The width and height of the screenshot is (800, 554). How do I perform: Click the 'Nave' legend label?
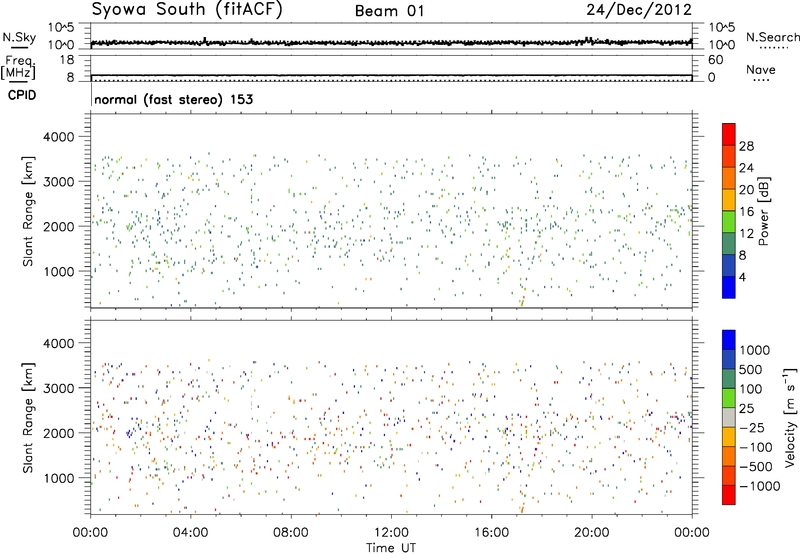pyautogui.click(x=761, y=70)
